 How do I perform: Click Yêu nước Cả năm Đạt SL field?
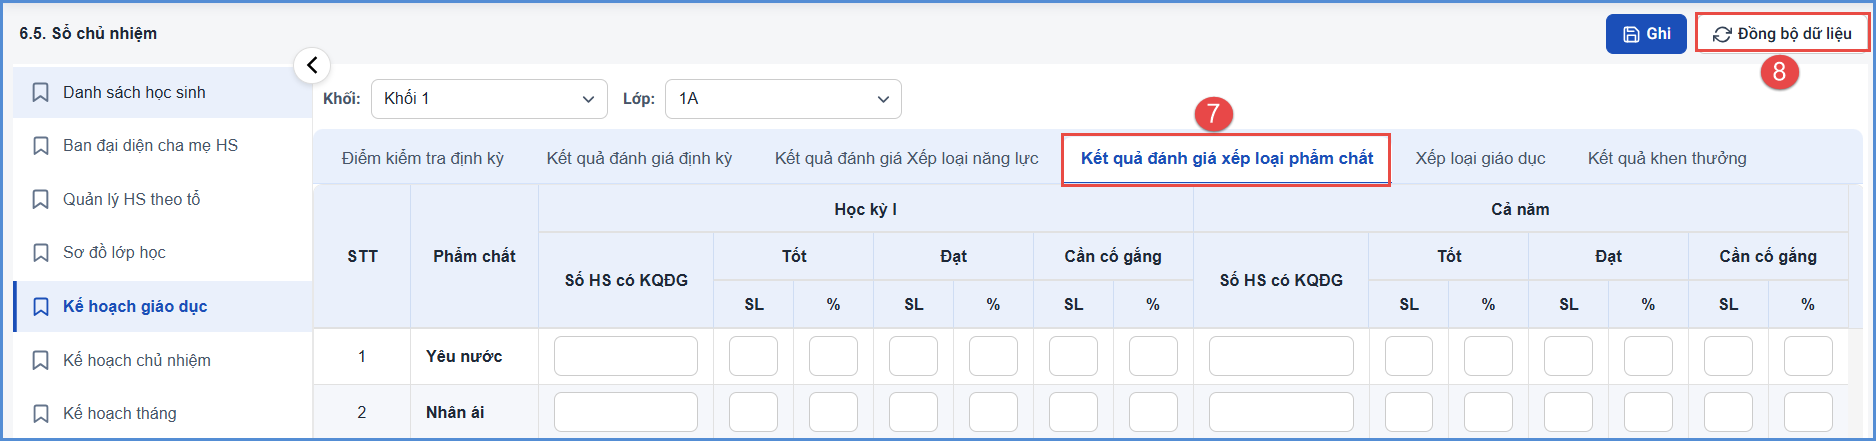click(1568, 356)
